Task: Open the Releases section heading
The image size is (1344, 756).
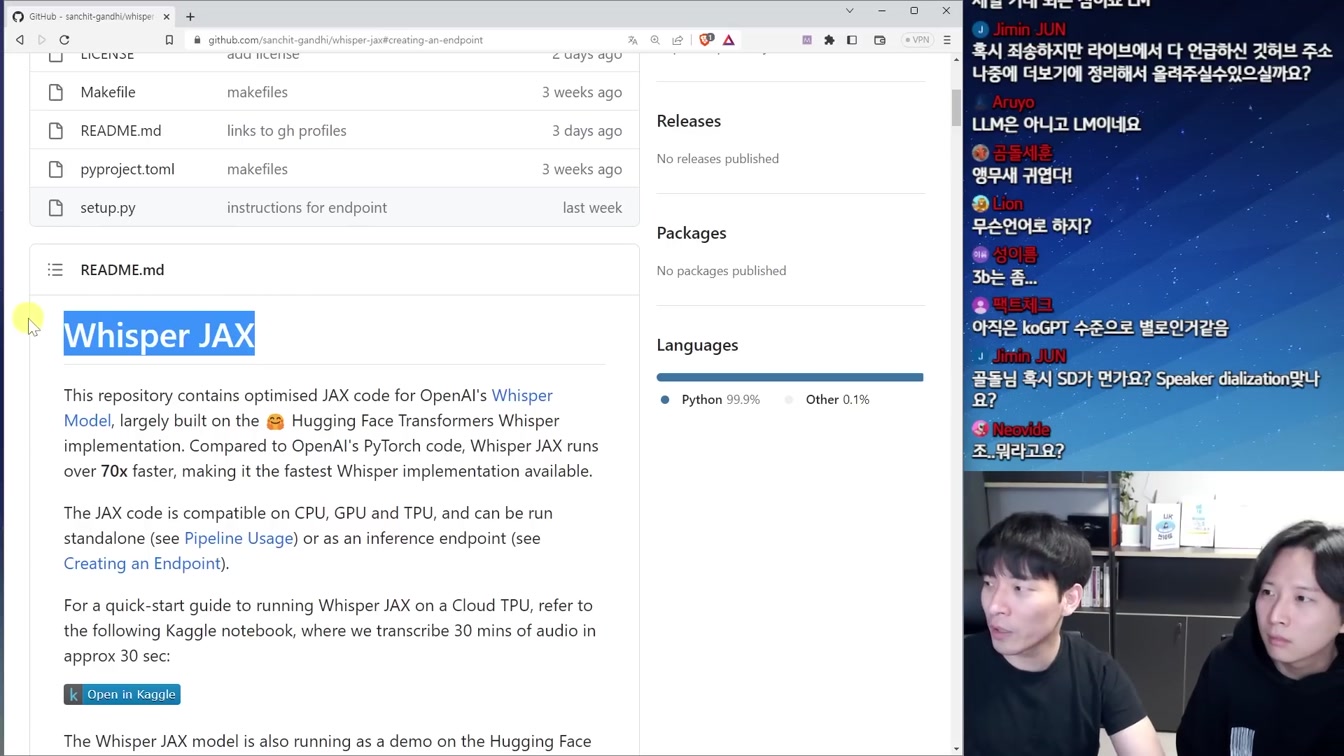Action: (689, 121)
